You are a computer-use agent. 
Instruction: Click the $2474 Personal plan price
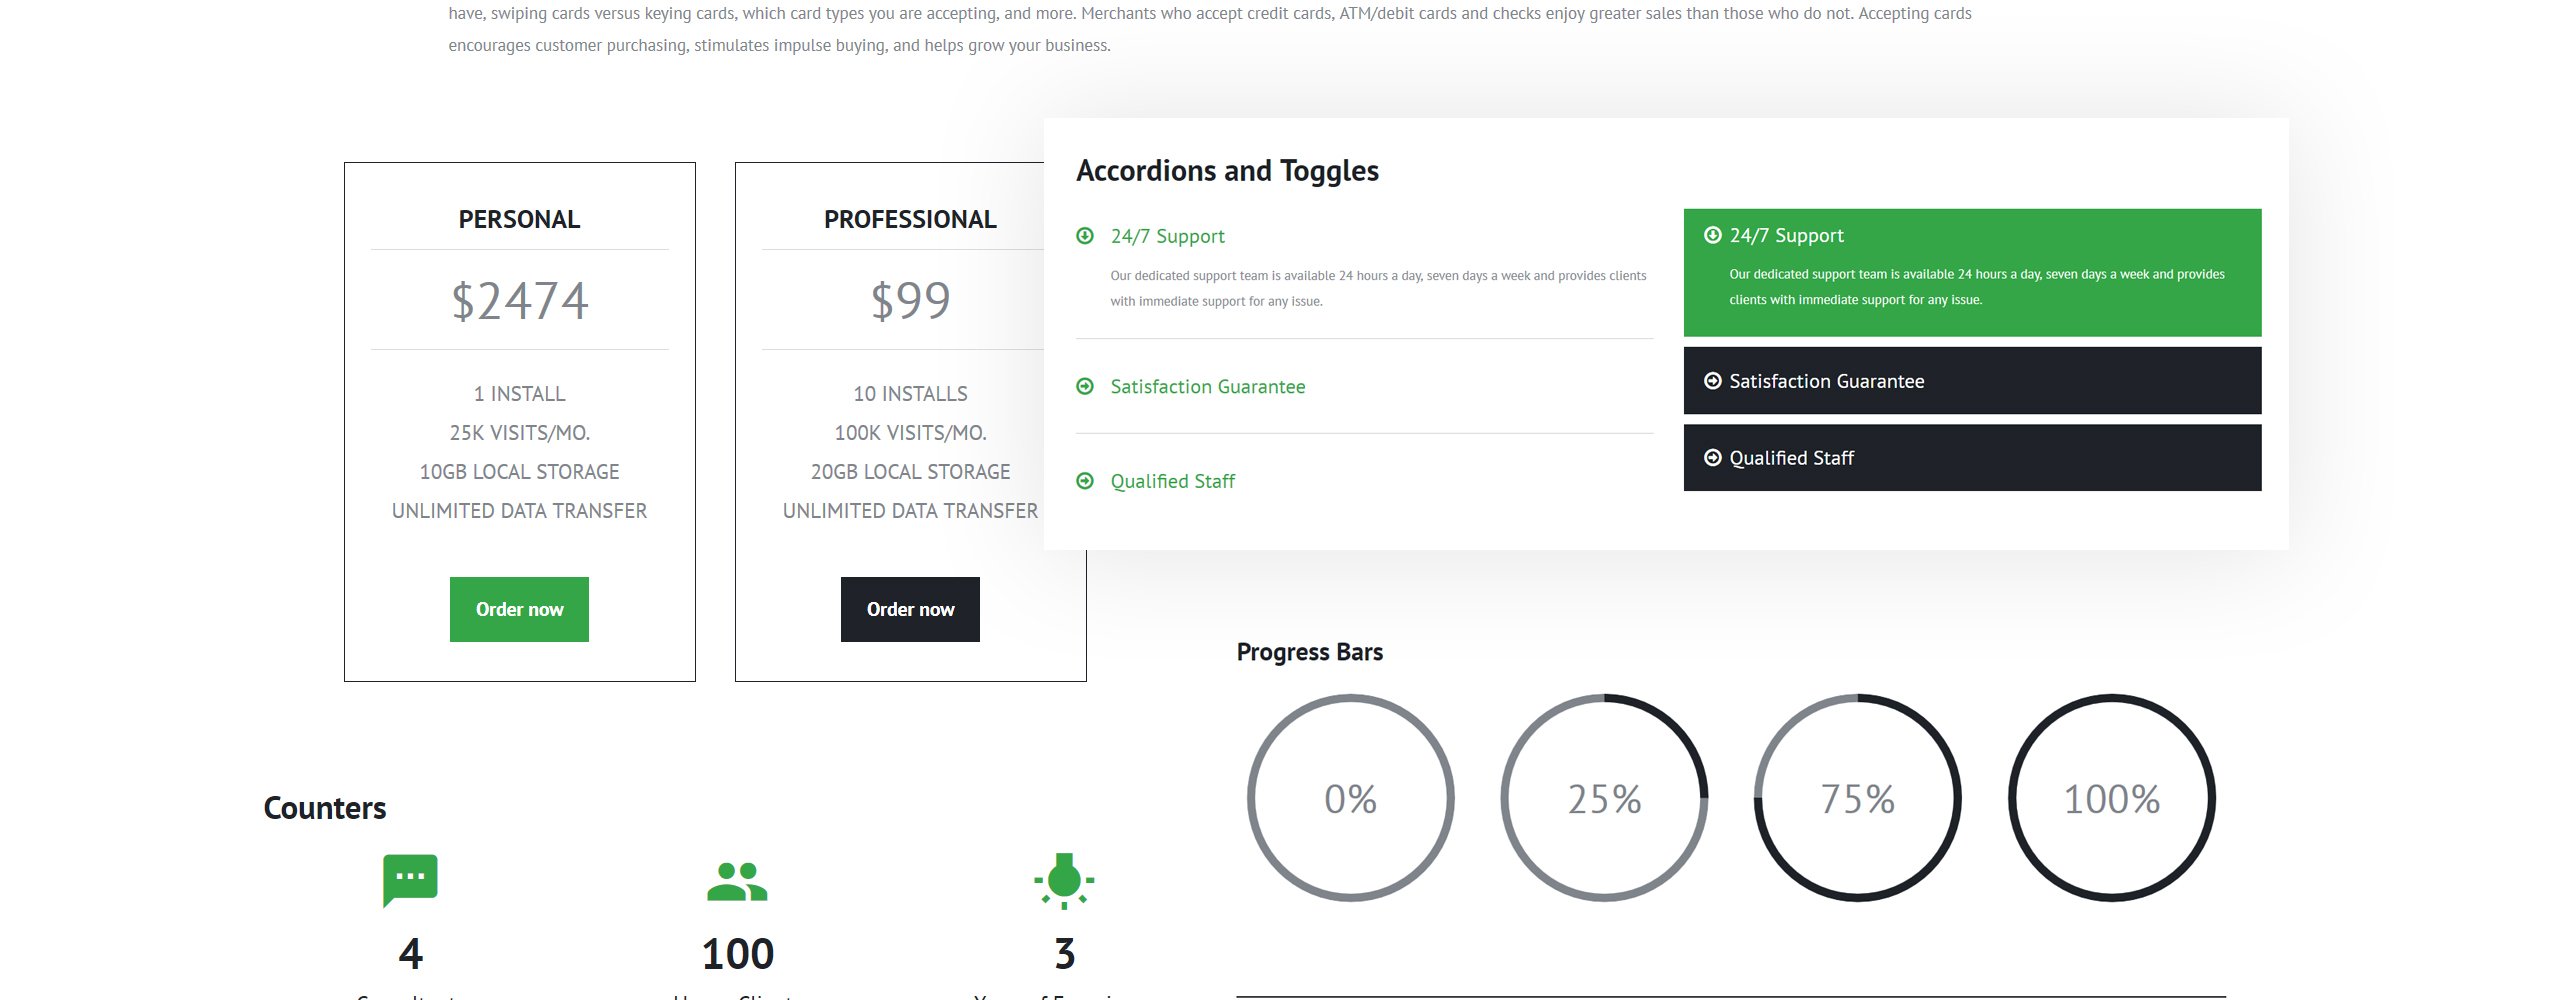pyautogui.click(x=519, y=300)
